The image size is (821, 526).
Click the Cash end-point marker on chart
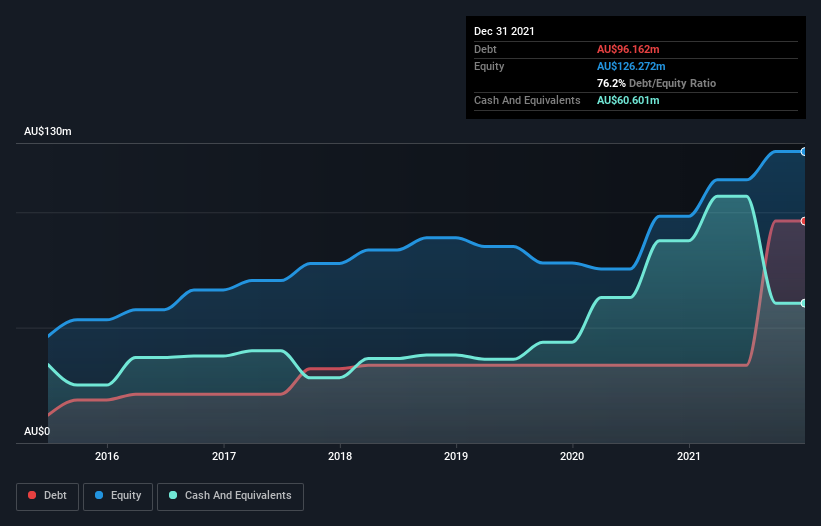804,303
